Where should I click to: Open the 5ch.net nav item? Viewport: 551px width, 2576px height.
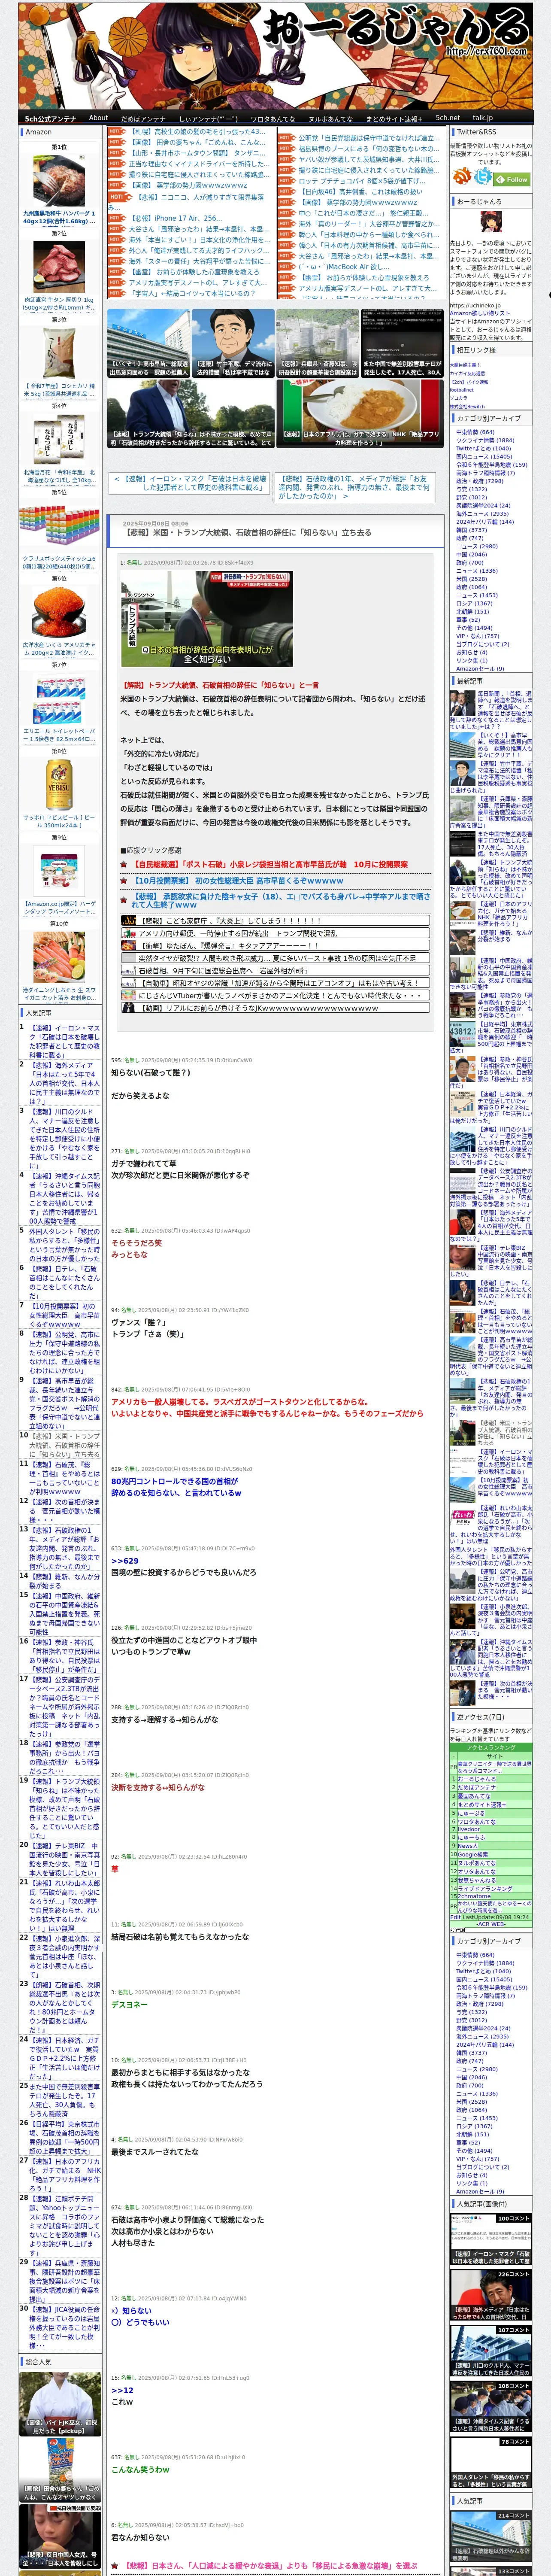(x=447, y=118)
